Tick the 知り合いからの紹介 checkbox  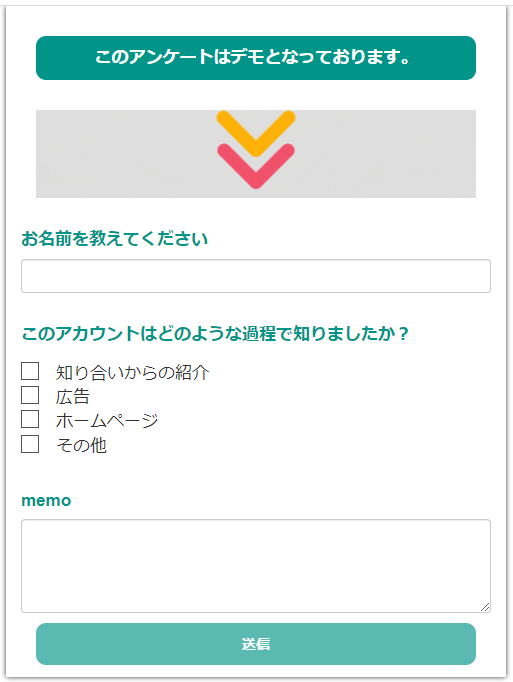[x=30, y=371]
